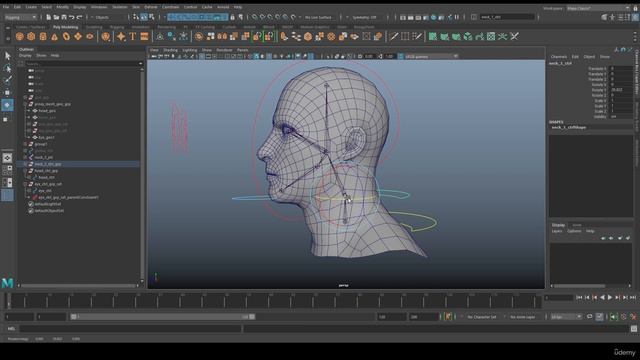Choose the Lasso select tool in toolbox
The width and height of the screenshot is (640, 360).
point(7,68)
